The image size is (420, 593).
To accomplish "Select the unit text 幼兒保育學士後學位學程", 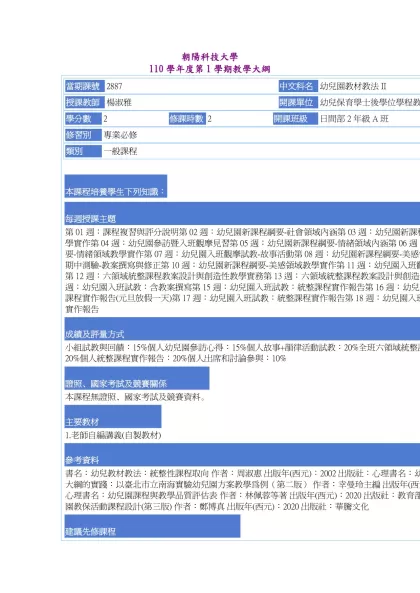I will click(x=370, y=102).
